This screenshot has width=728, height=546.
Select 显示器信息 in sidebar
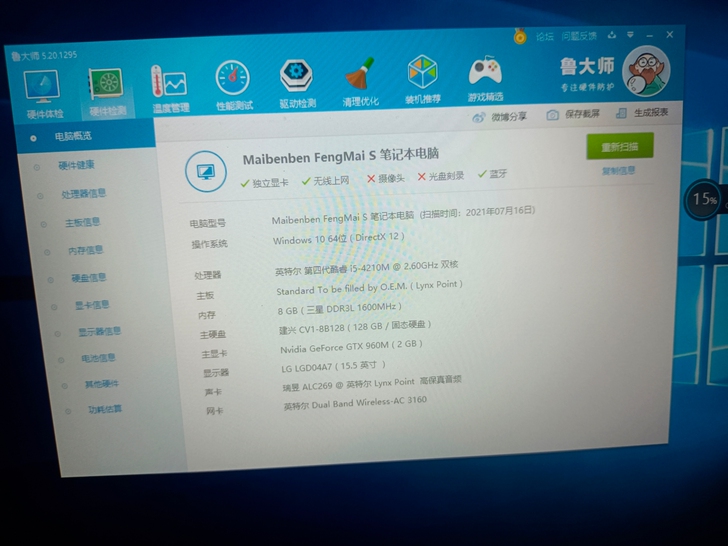(x=99, y=331)
